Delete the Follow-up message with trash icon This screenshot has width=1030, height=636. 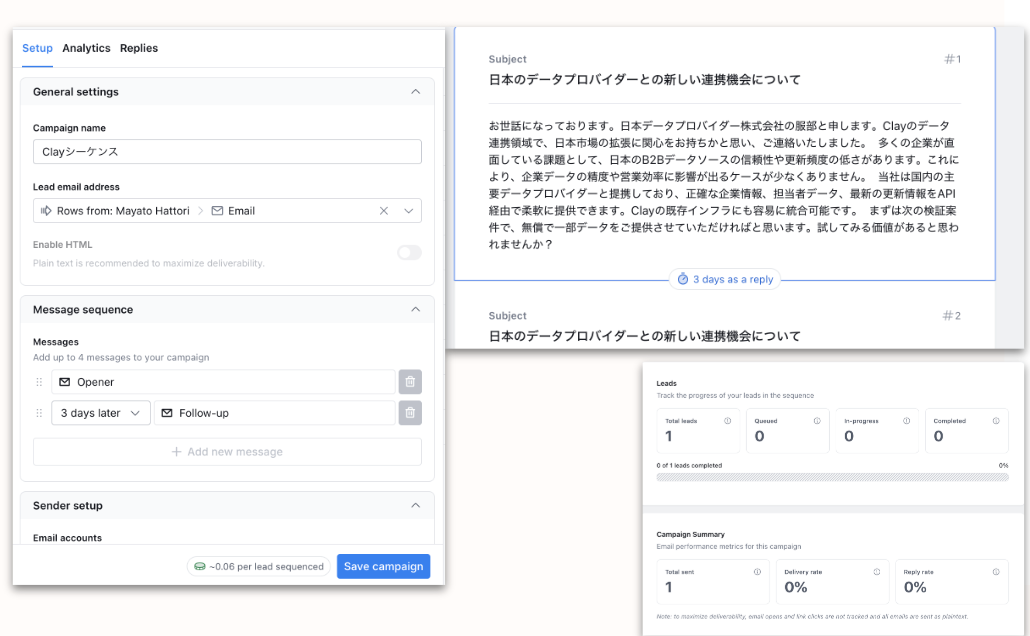pyautogui.click(x=410, y=413)
